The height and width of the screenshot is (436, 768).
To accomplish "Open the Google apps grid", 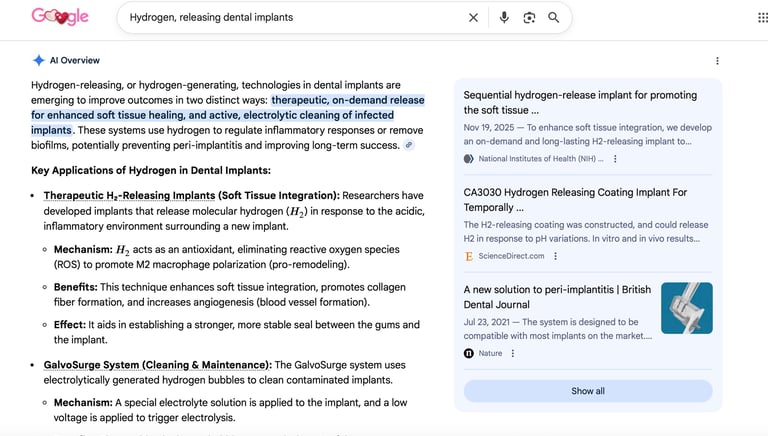I will [763, 17].
